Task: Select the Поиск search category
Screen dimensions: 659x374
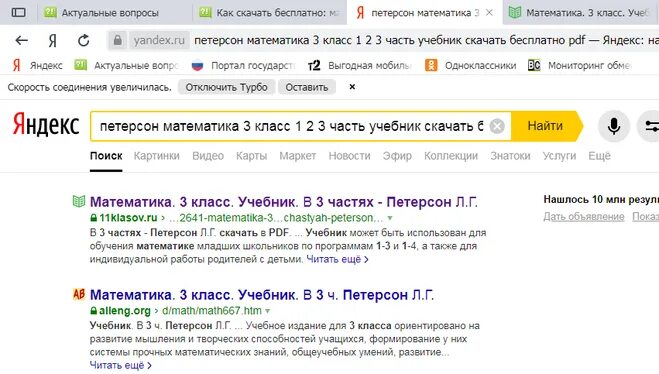Action: (x=106, y=156)
